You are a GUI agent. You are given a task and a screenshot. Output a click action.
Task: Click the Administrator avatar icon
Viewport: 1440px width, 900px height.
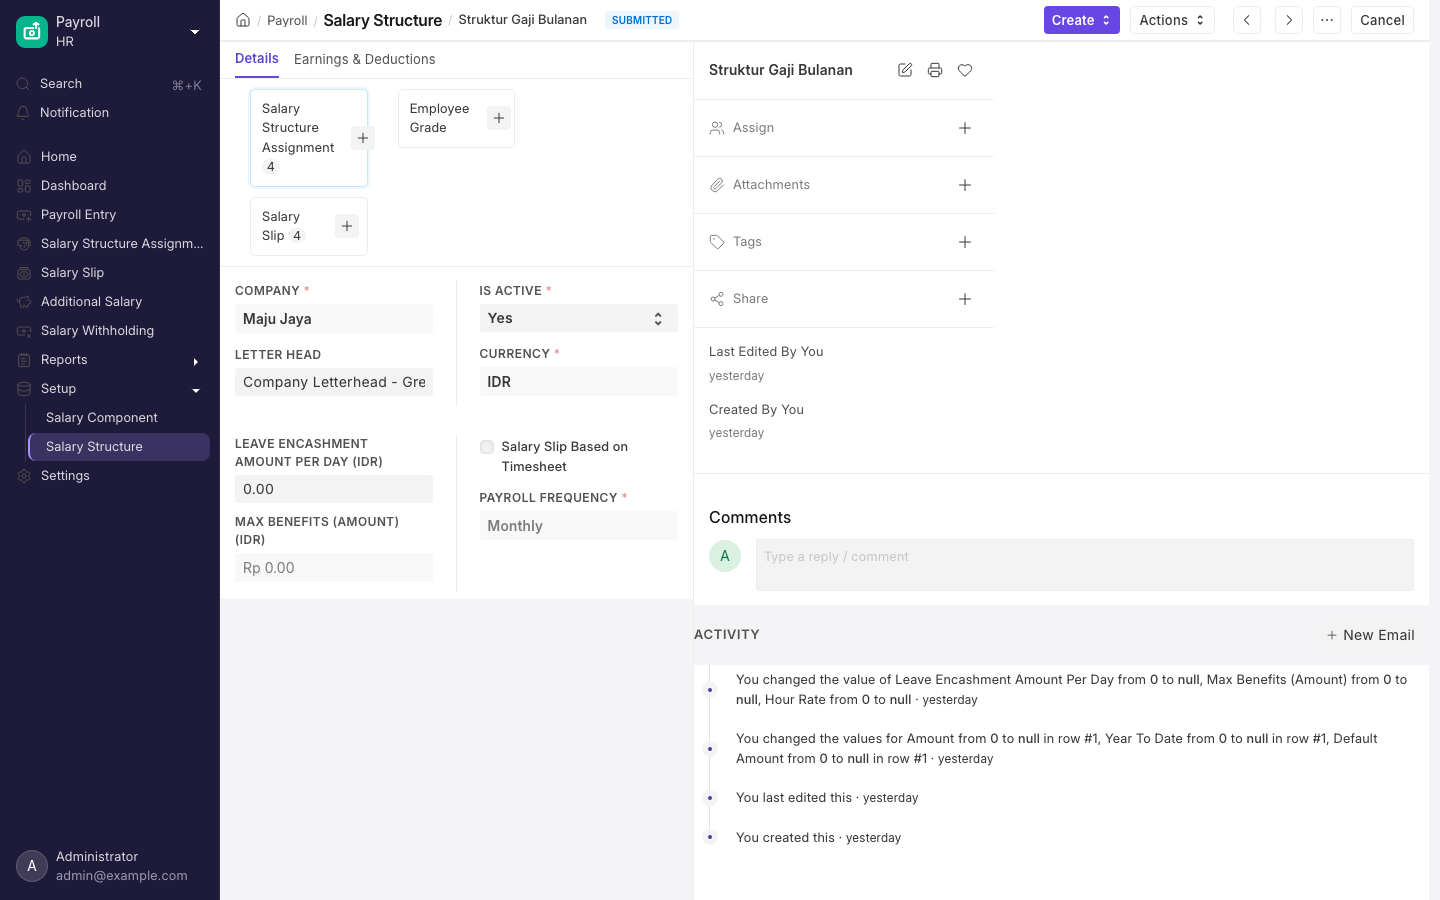32,866
